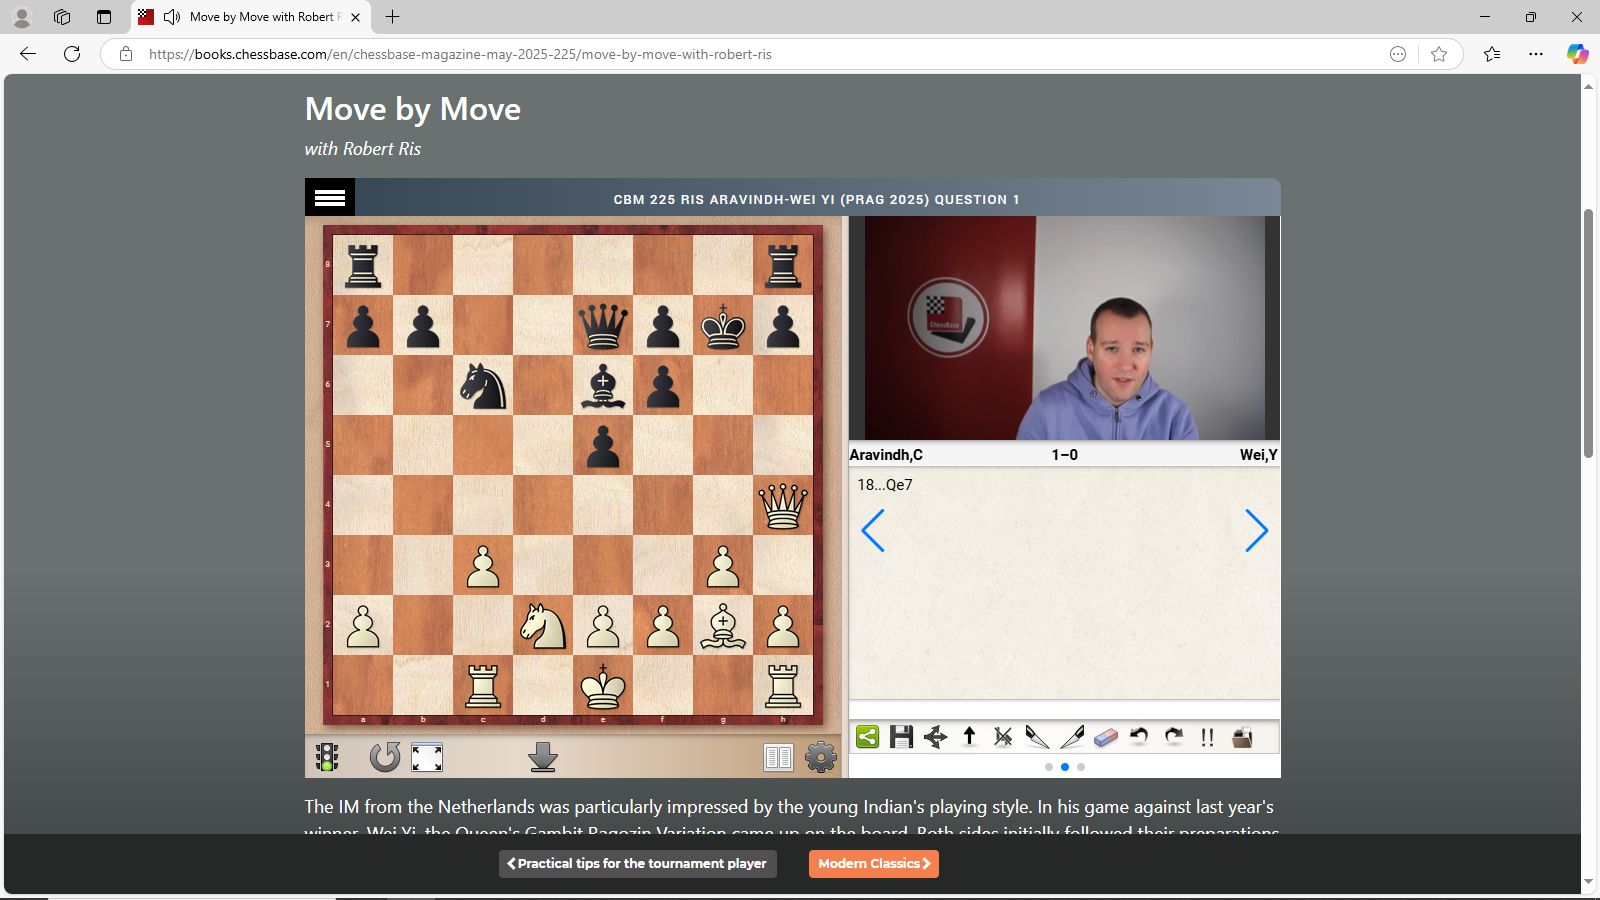Open tab actions menu icon
The width and height of the screenshot is (1600, 900).
pyautogui.click(x=104, y=17)
